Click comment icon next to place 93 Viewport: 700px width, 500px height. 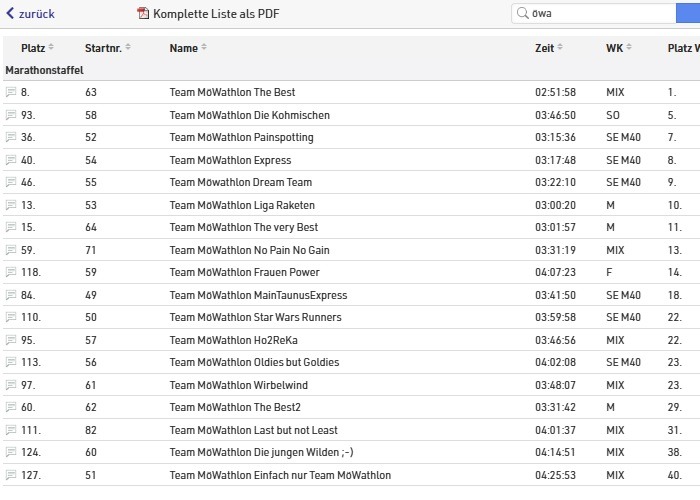(x=11, y=115)
